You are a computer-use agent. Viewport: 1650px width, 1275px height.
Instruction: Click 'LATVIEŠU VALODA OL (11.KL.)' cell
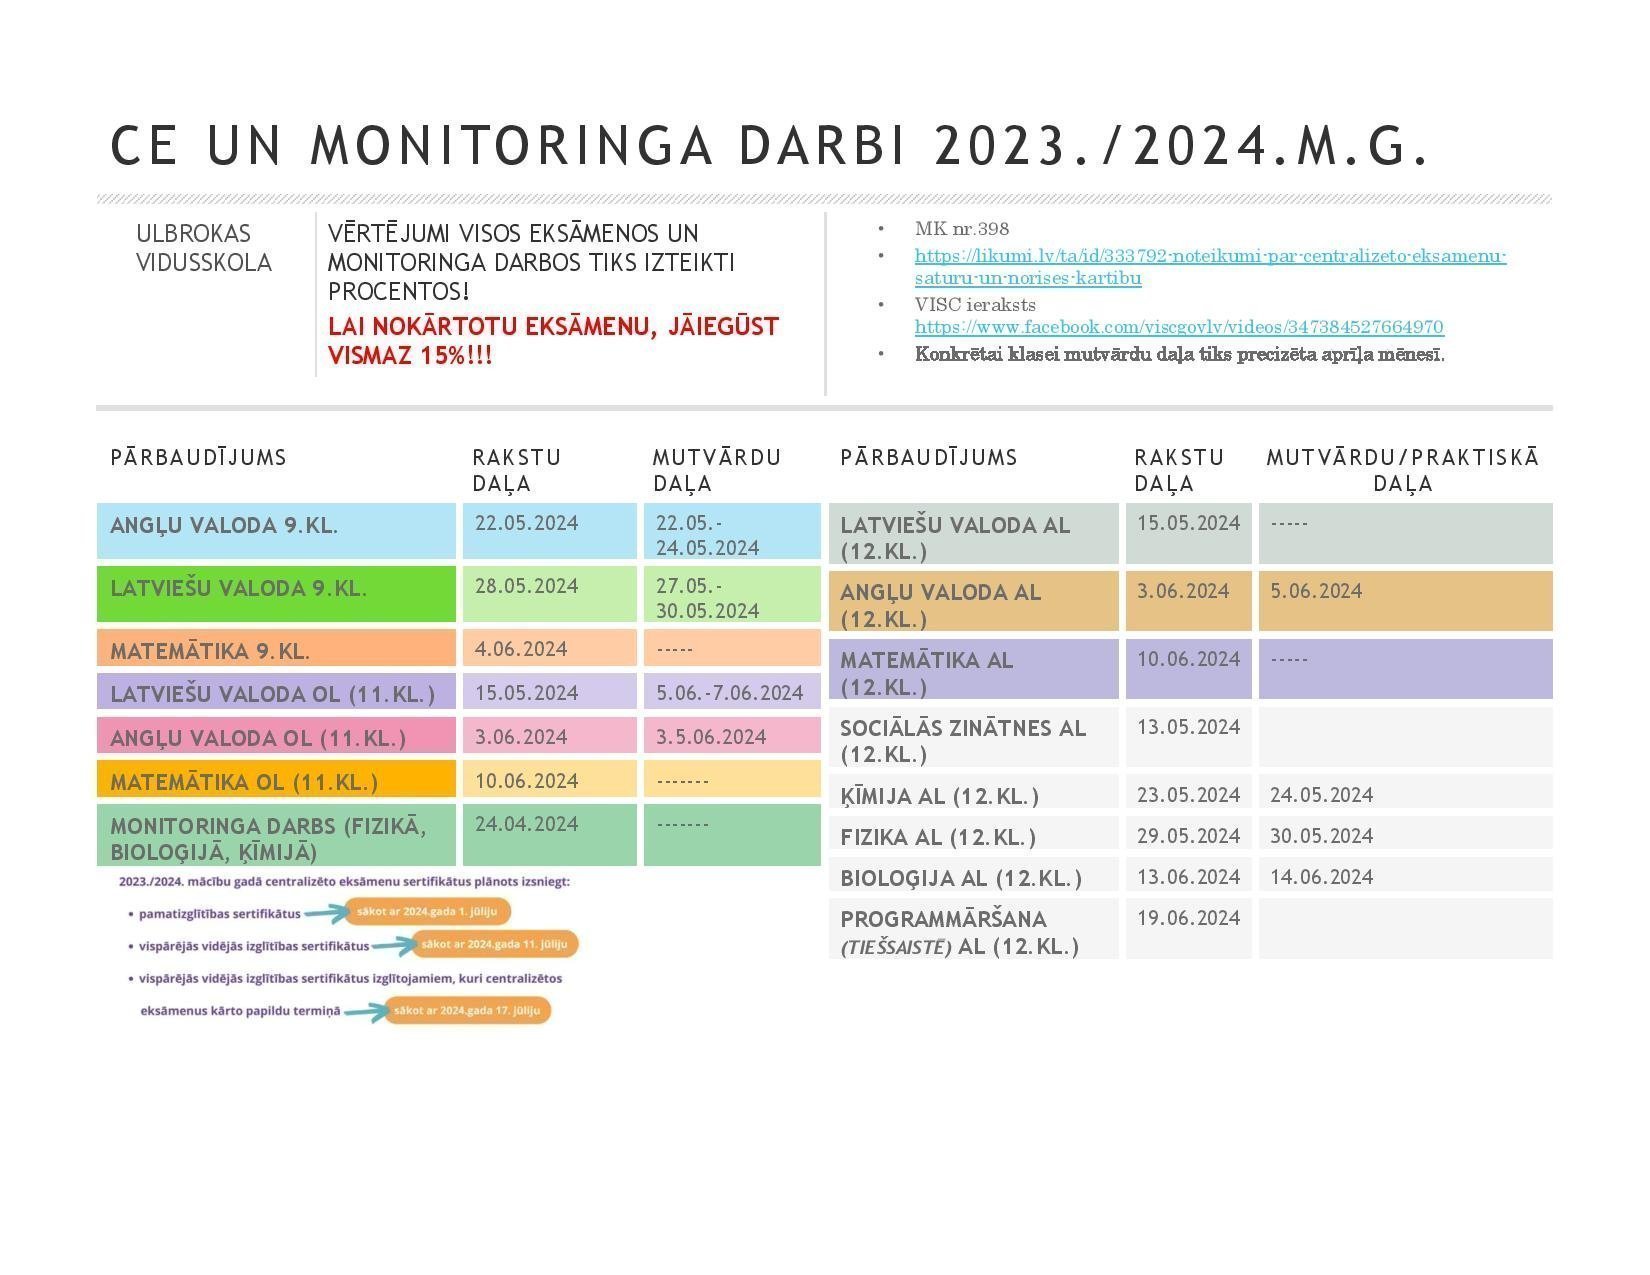point(276,692)
